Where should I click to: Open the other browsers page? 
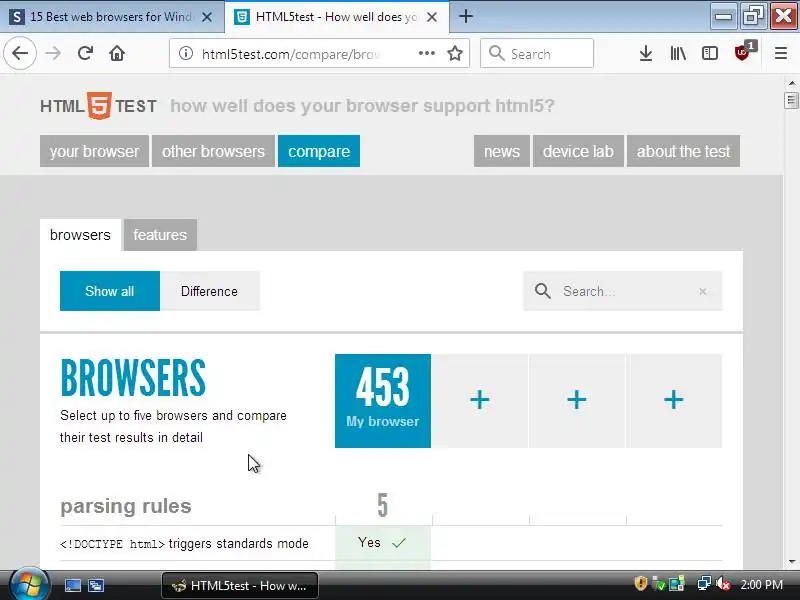click(x=213, y=151)
